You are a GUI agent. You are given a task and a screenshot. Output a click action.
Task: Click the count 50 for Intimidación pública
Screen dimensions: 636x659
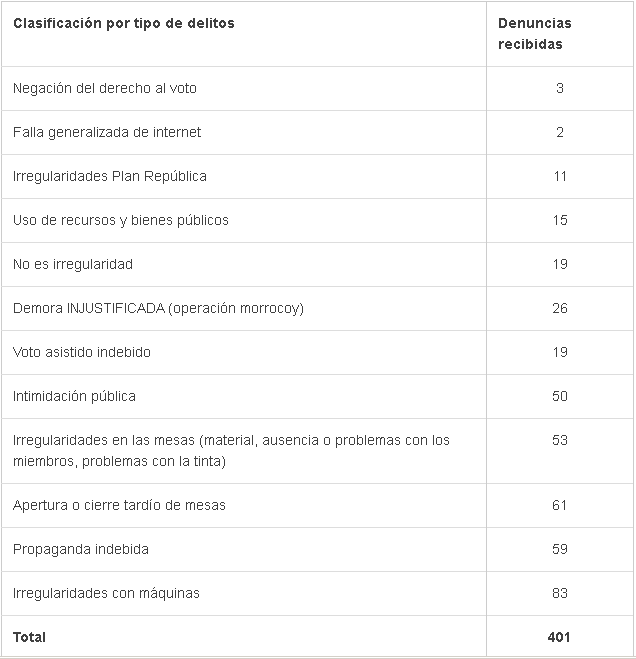point(559,396)
